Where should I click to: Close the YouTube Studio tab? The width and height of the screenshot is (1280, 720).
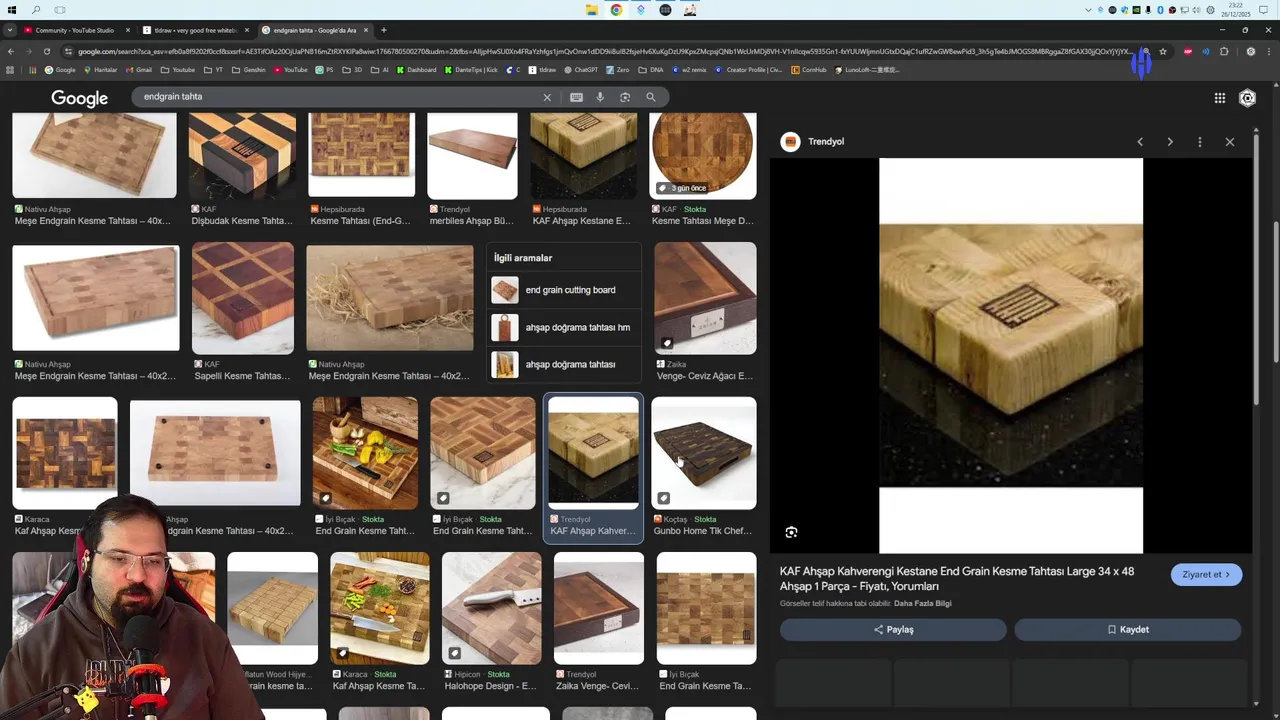coord(127,30)
